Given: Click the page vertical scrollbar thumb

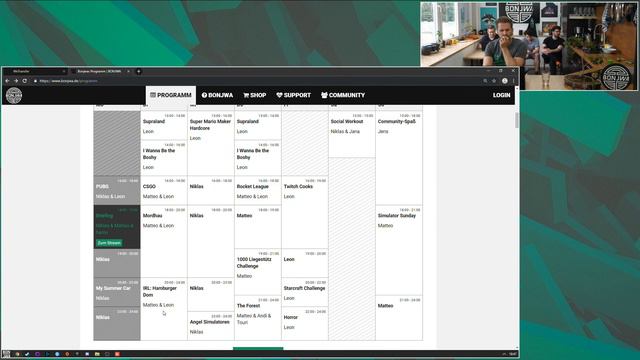Looking at the screenshot, I should pos(517,120).
